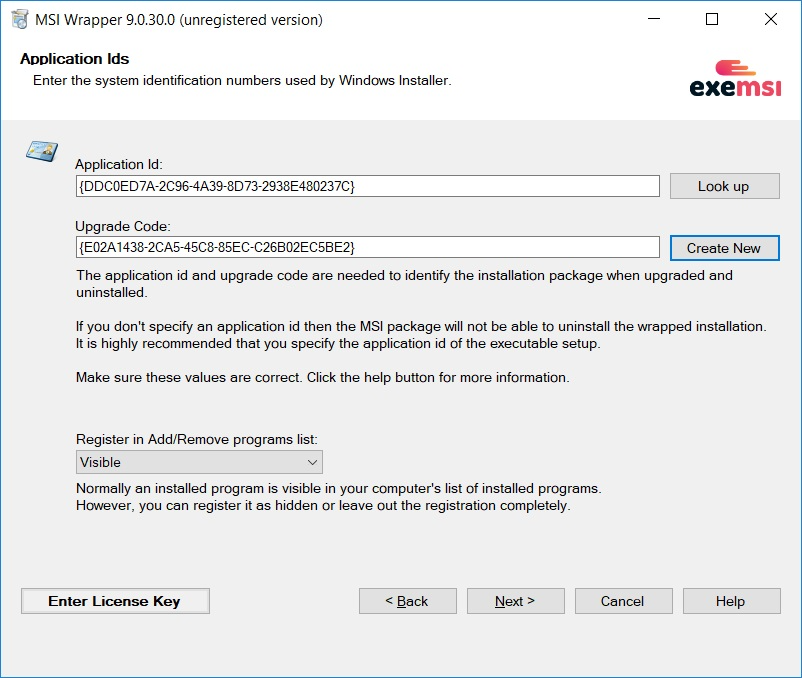Screen dimensions: 802x678
Task: Click Create New to generate an Upgrade Code
Action: (x=724, y=247)
